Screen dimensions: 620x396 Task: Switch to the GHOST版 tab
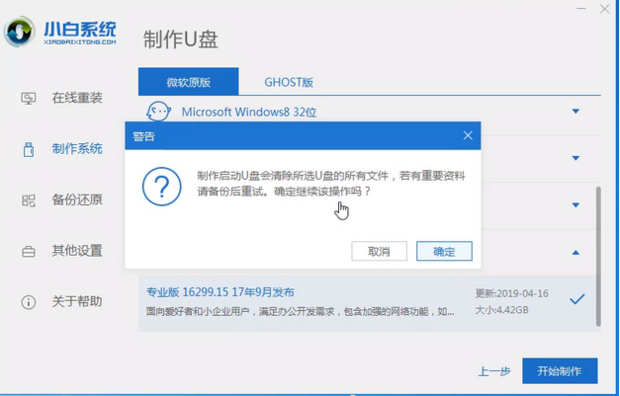(x=289, y=82)
